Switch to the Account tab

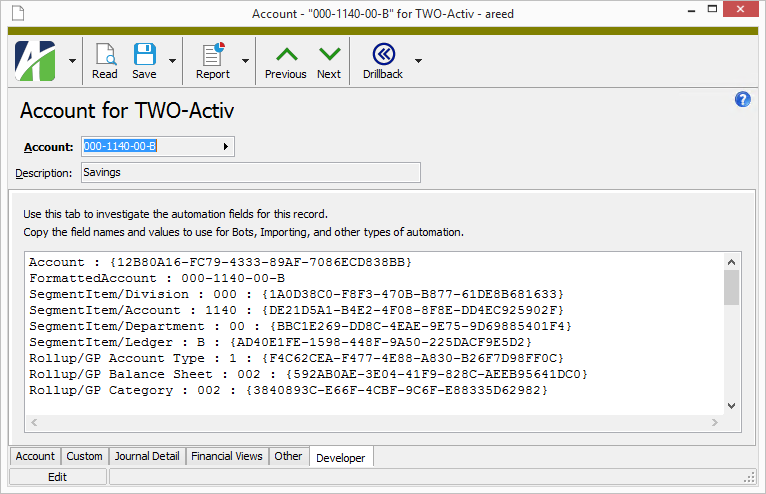(x=35, y=456)
